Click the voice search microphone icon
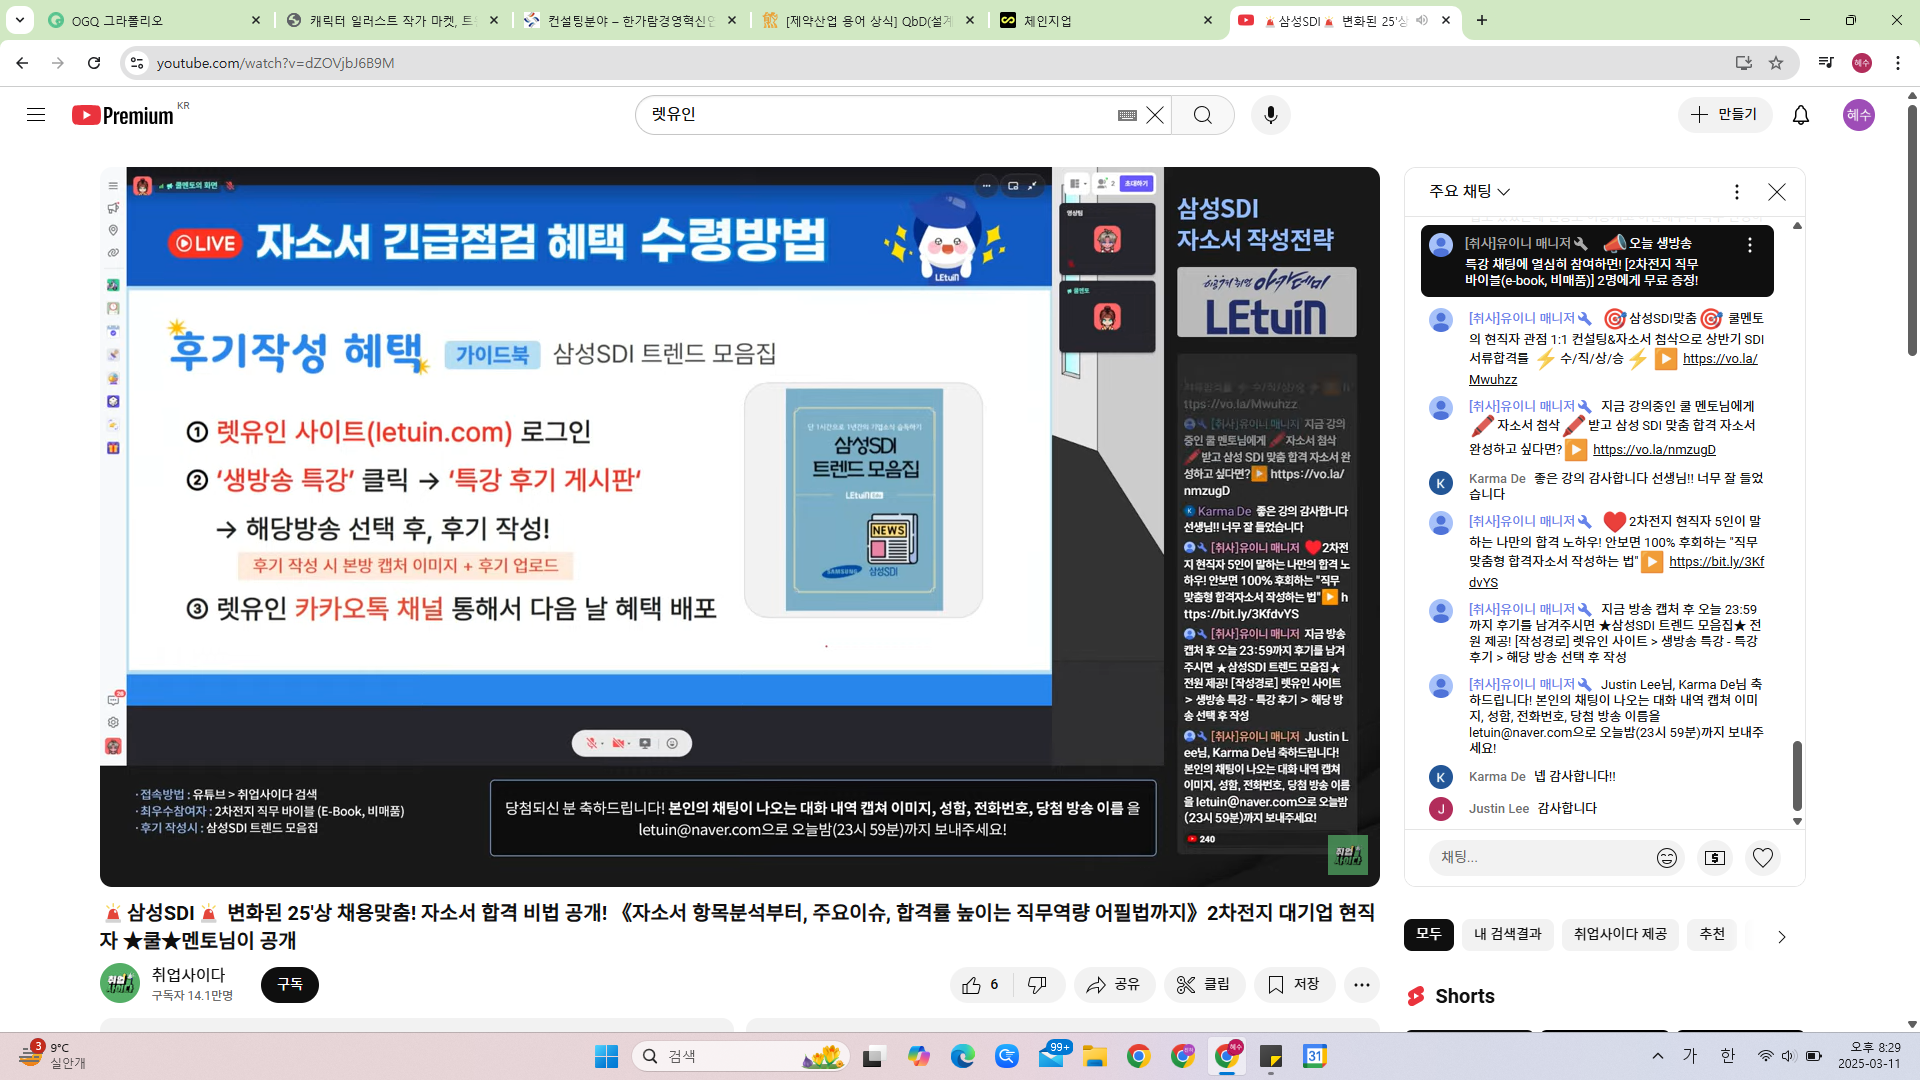This screenshot has width=1920, height=1080. 1270,115
